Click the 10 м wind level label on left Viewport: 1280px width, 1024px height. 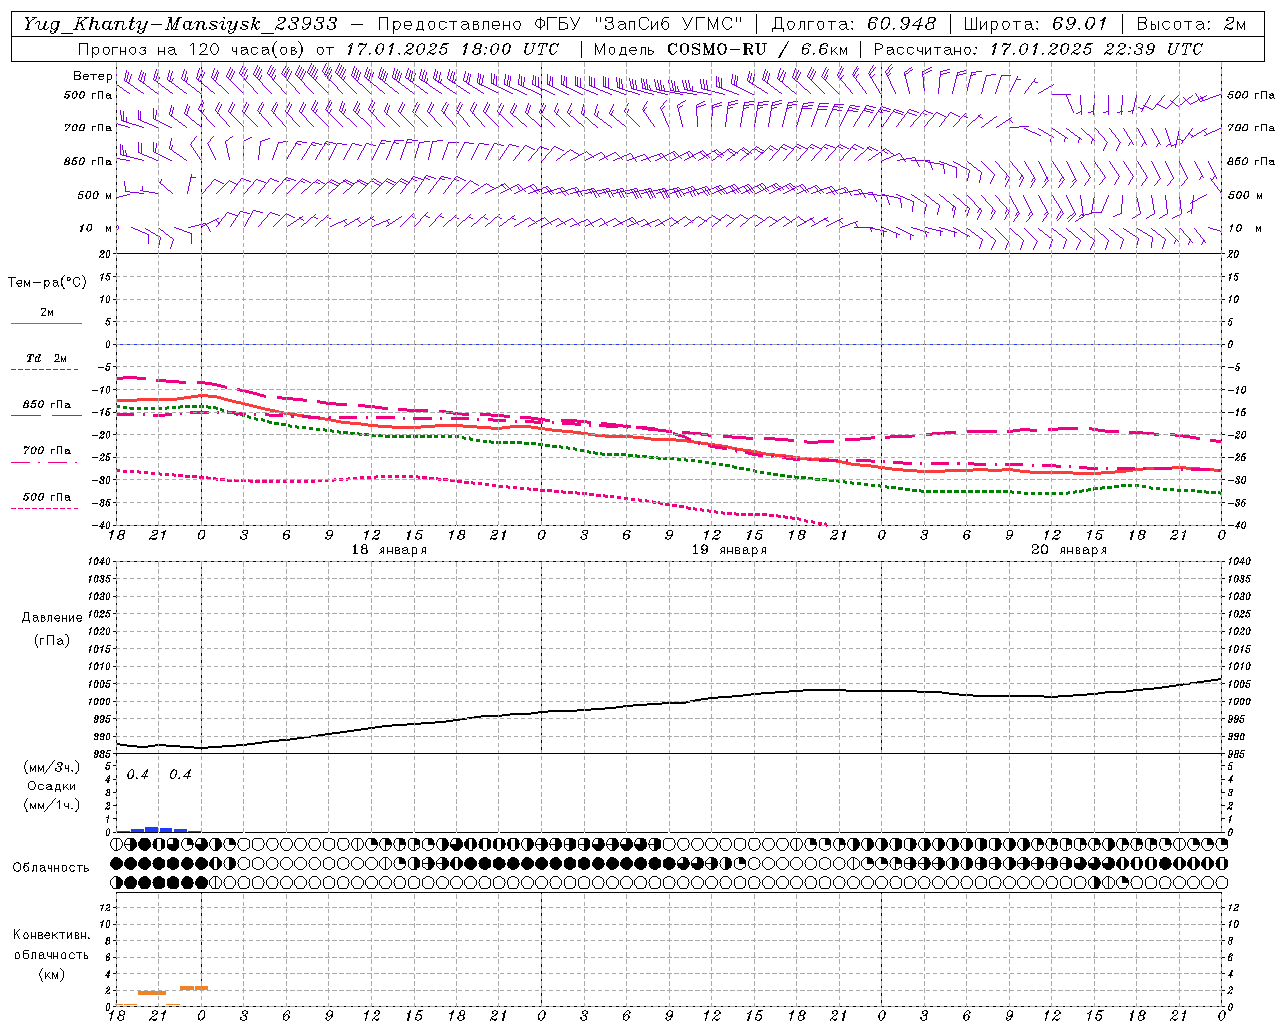pos(96,229)
